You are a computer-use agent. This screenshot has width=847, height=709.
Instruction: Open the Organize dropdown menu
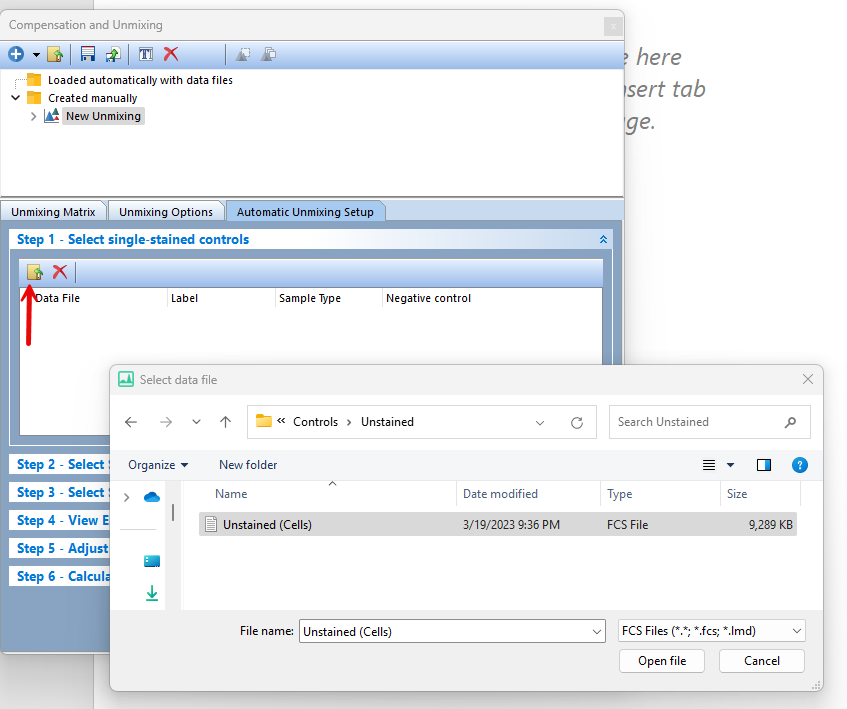pyautogui.click(x=158, y=465)
